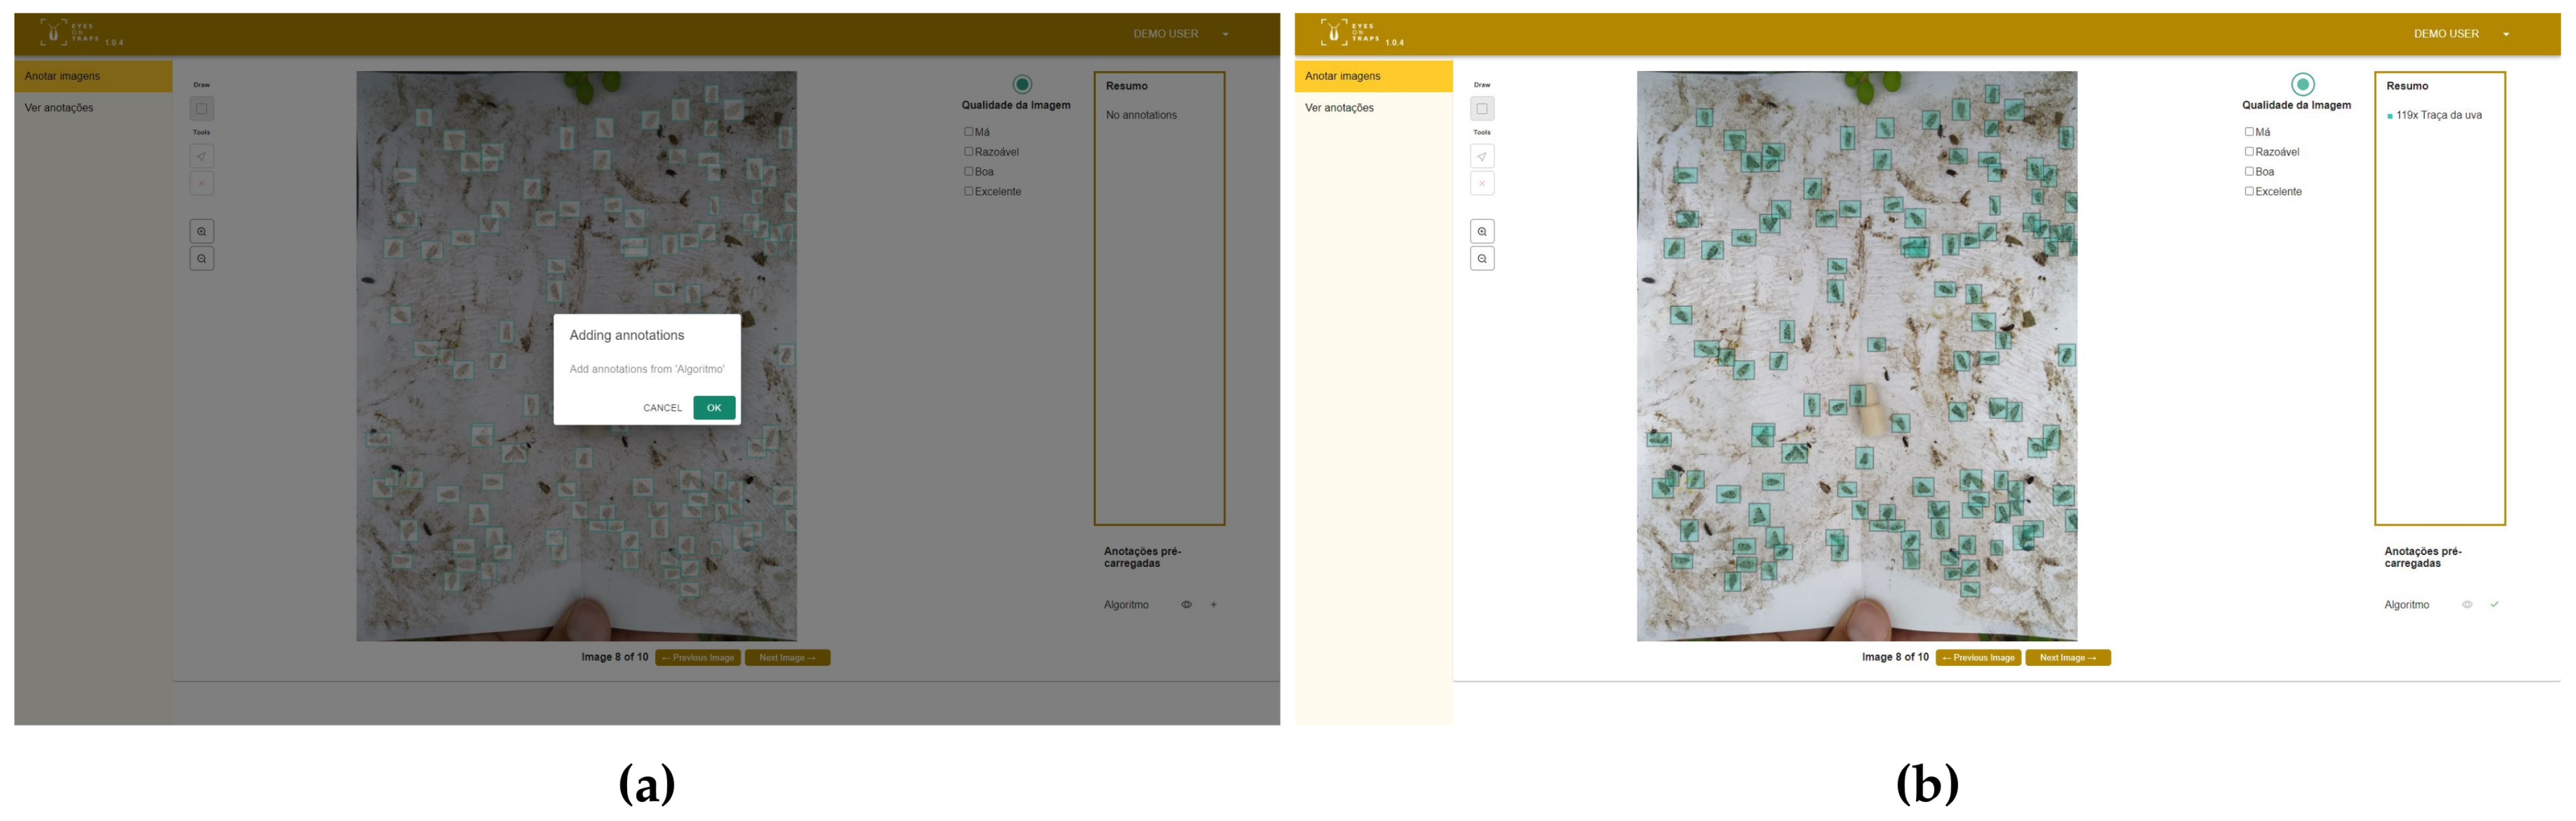
Task: Click red X delete tool in right screenshot
Action: coord(1482,183)
